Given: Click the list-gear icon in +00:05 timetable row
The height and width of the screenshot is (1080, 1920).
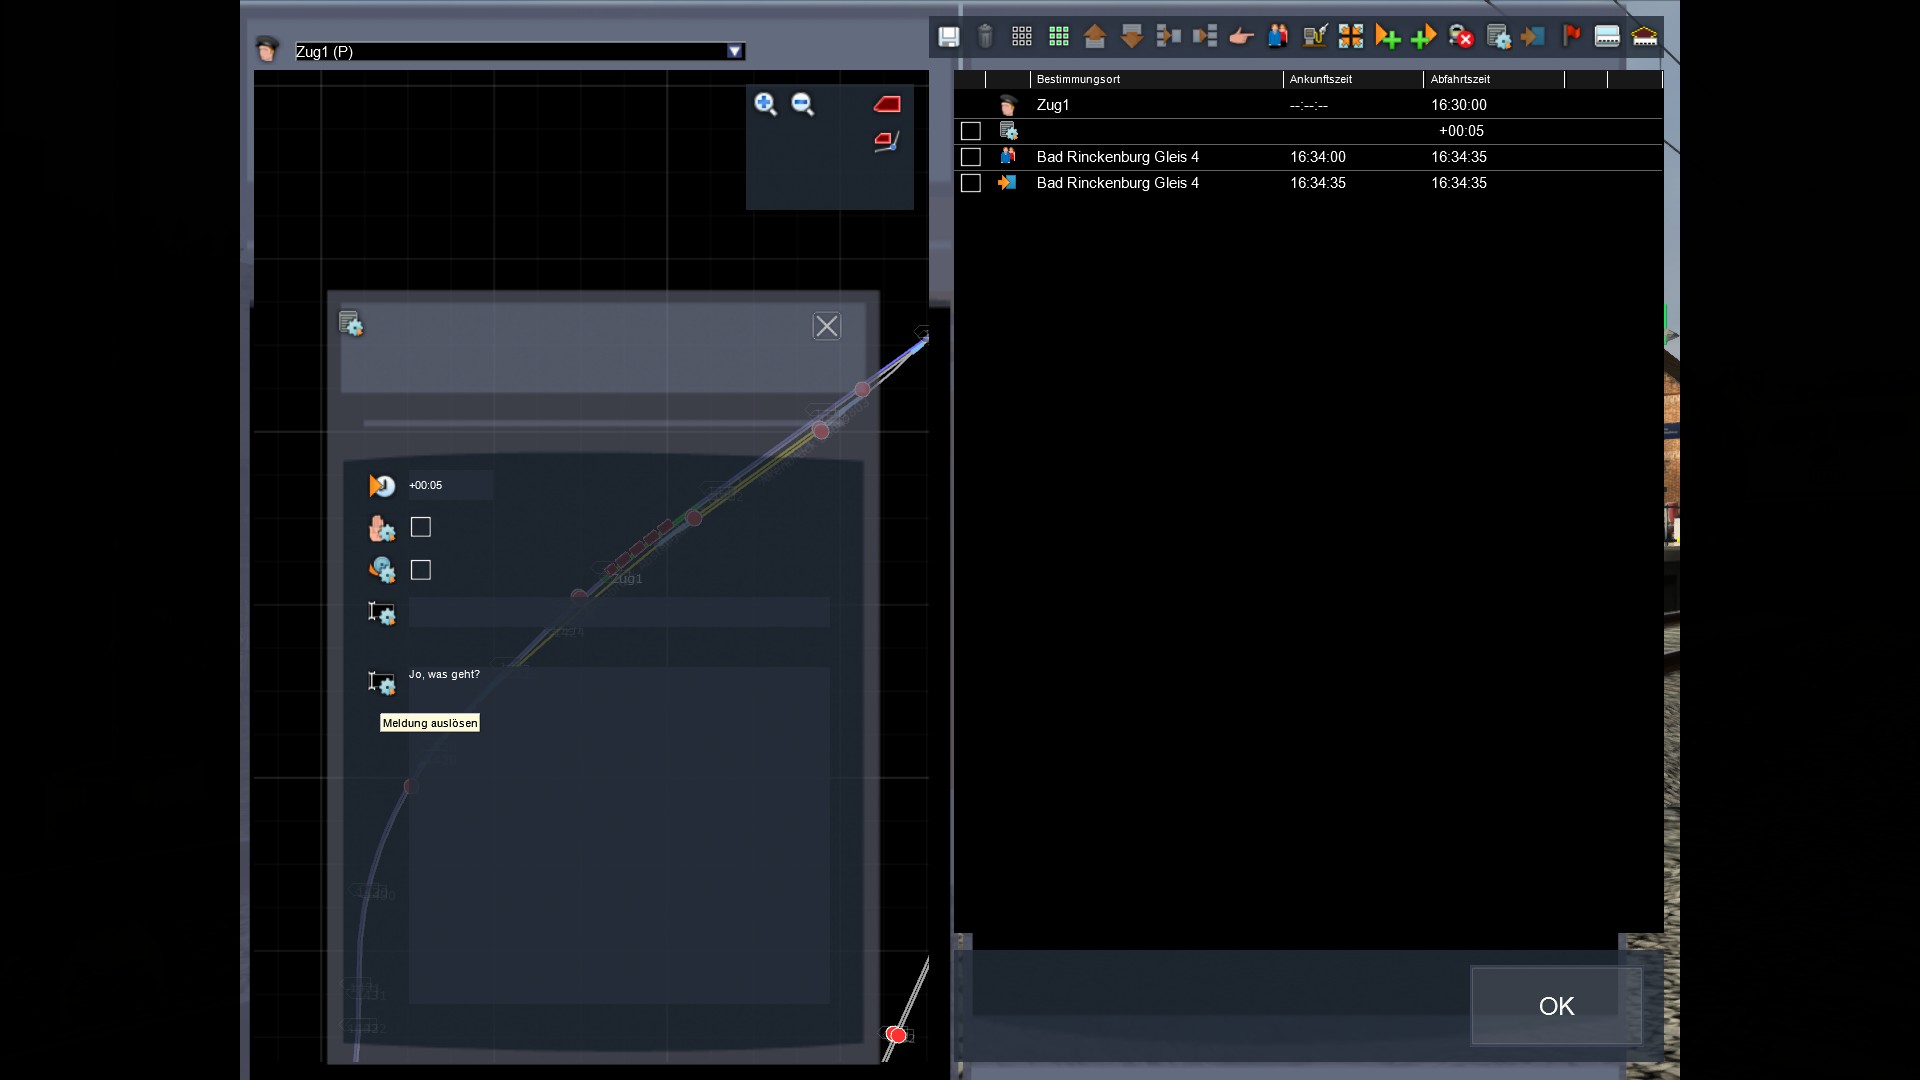Looking at the screenshot, I should (1008, 130).
